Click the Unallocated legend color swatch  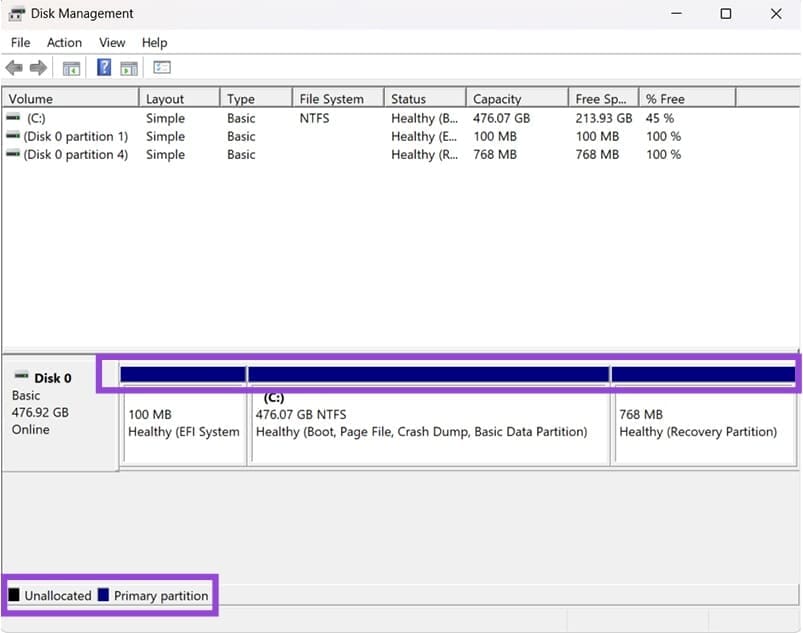[15, 595]
